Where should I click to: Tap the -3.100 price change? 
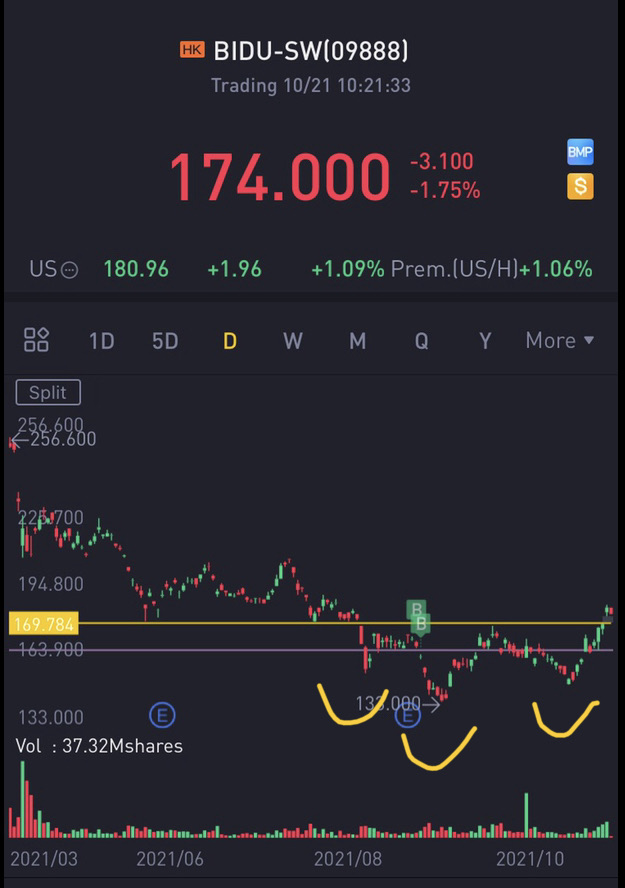(x=442, y=161)
